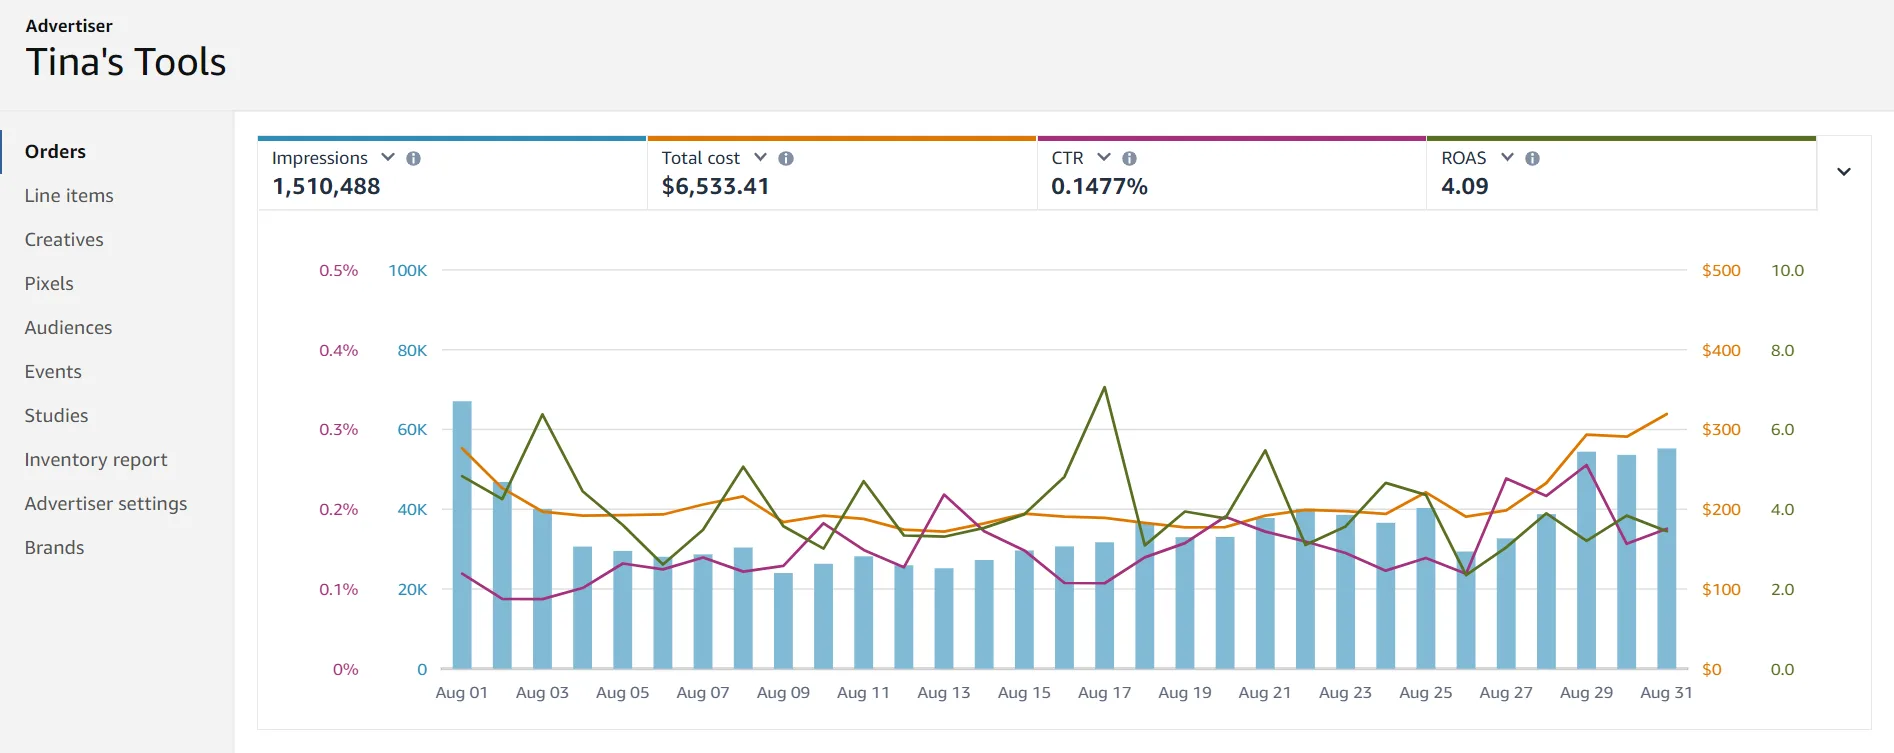The width and height of the screenshot is (1894, 753).
Task: Click the Impressions value 1,510,488
Action: point(326,186)
